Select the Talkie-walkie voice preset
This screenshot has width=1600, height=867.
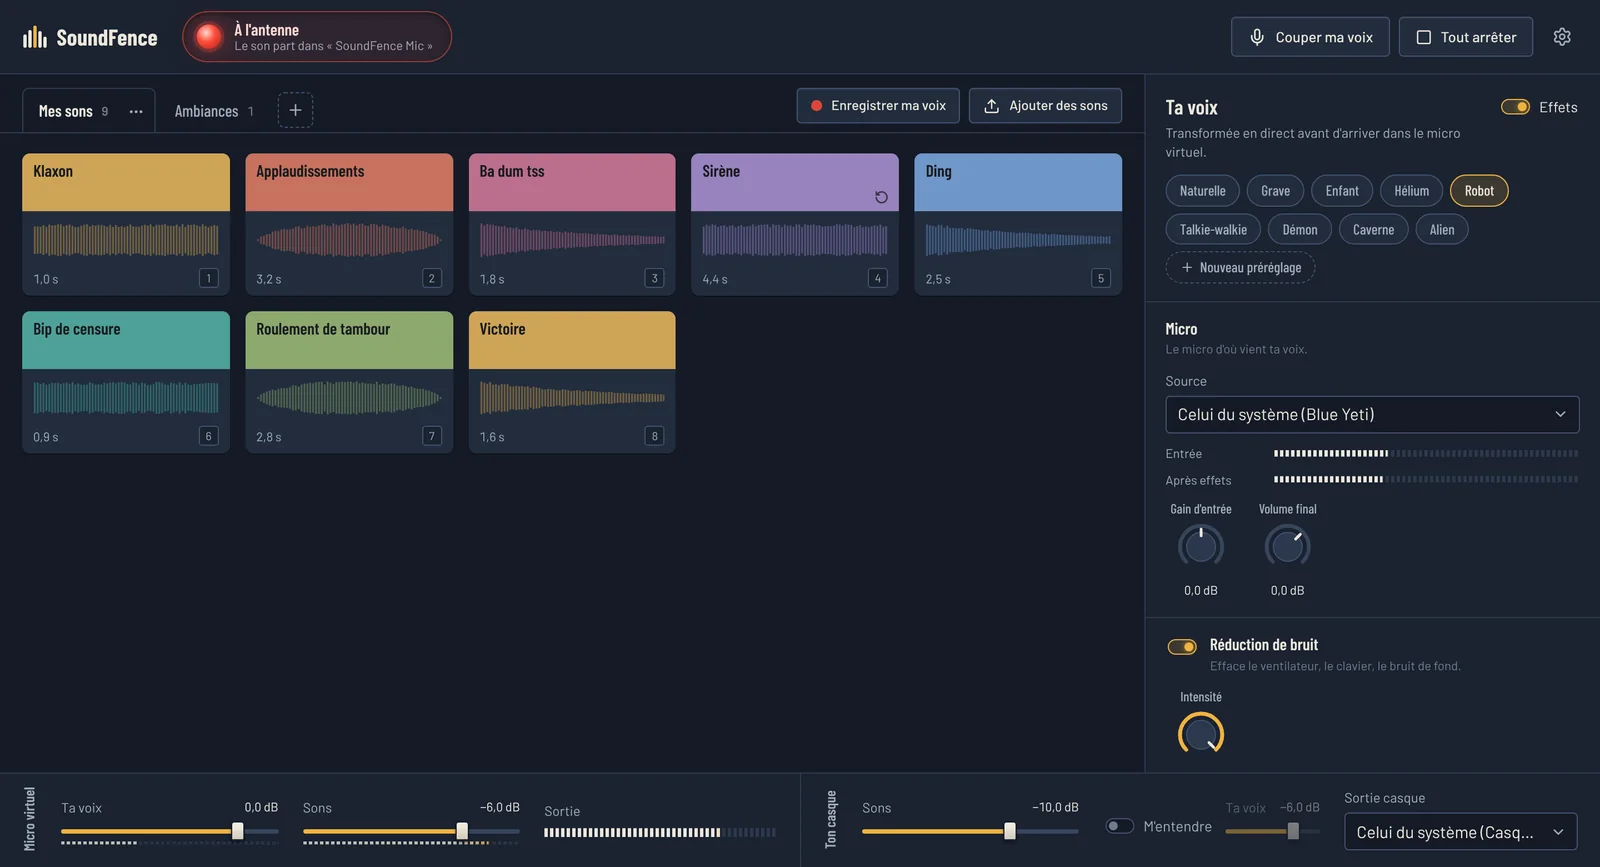tap(1213, 230)
